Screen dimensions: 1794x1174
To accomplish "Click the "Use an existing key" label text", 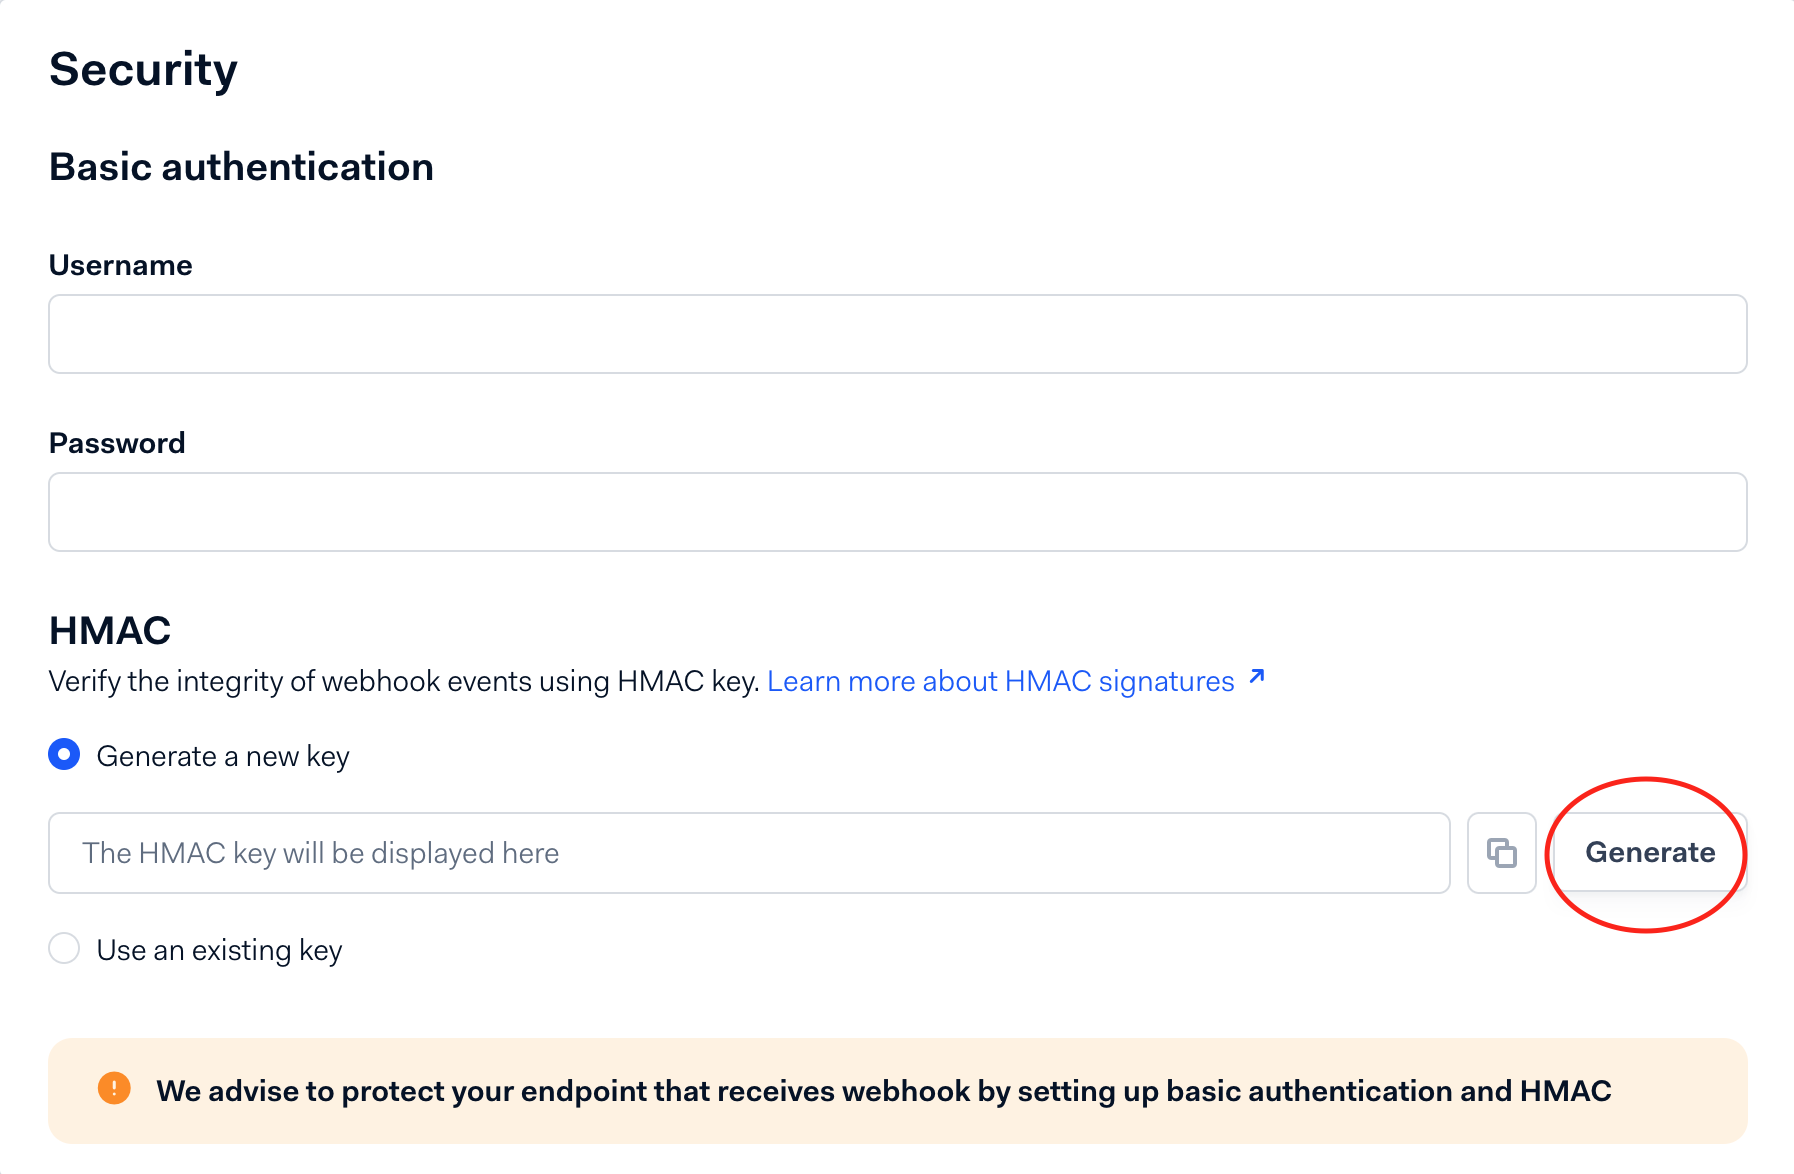I will tap(219, 950).
